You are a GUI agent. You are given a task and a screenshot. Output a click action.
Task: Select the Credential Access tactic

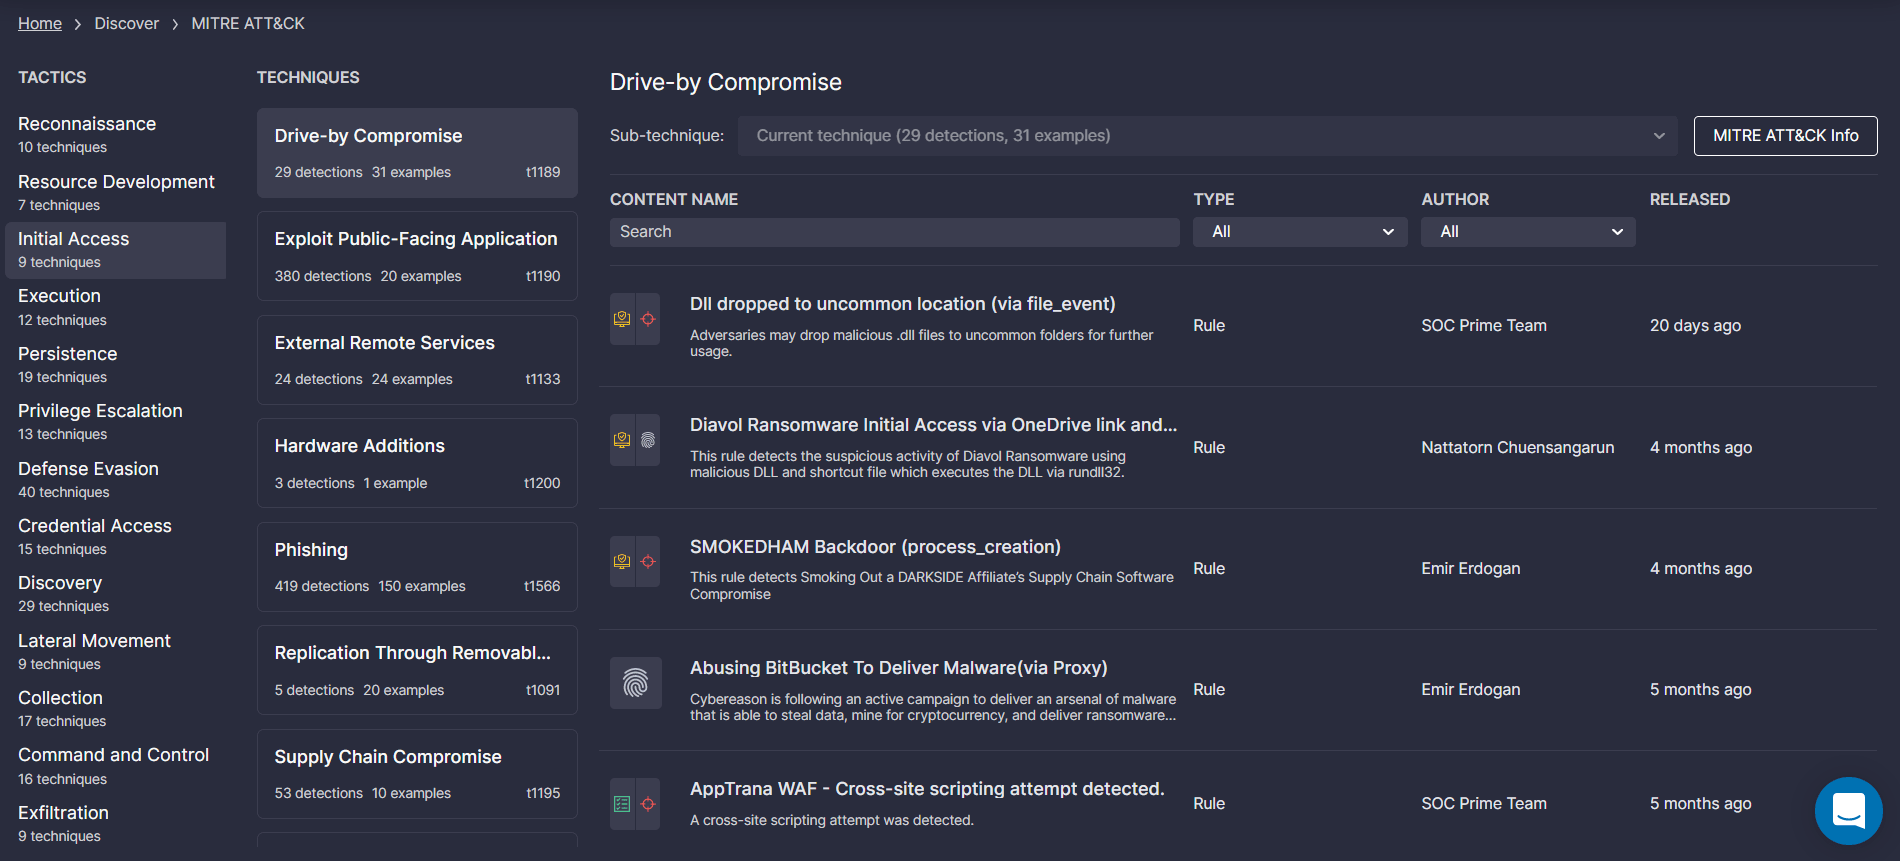pos(115,536)
